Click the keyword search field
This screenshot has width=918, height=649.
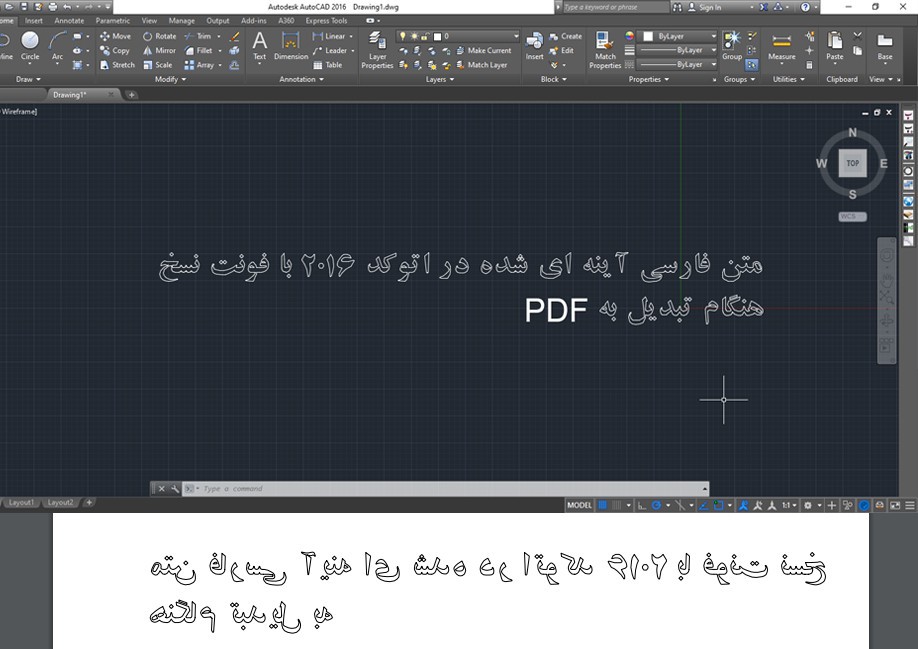(615, 7)
